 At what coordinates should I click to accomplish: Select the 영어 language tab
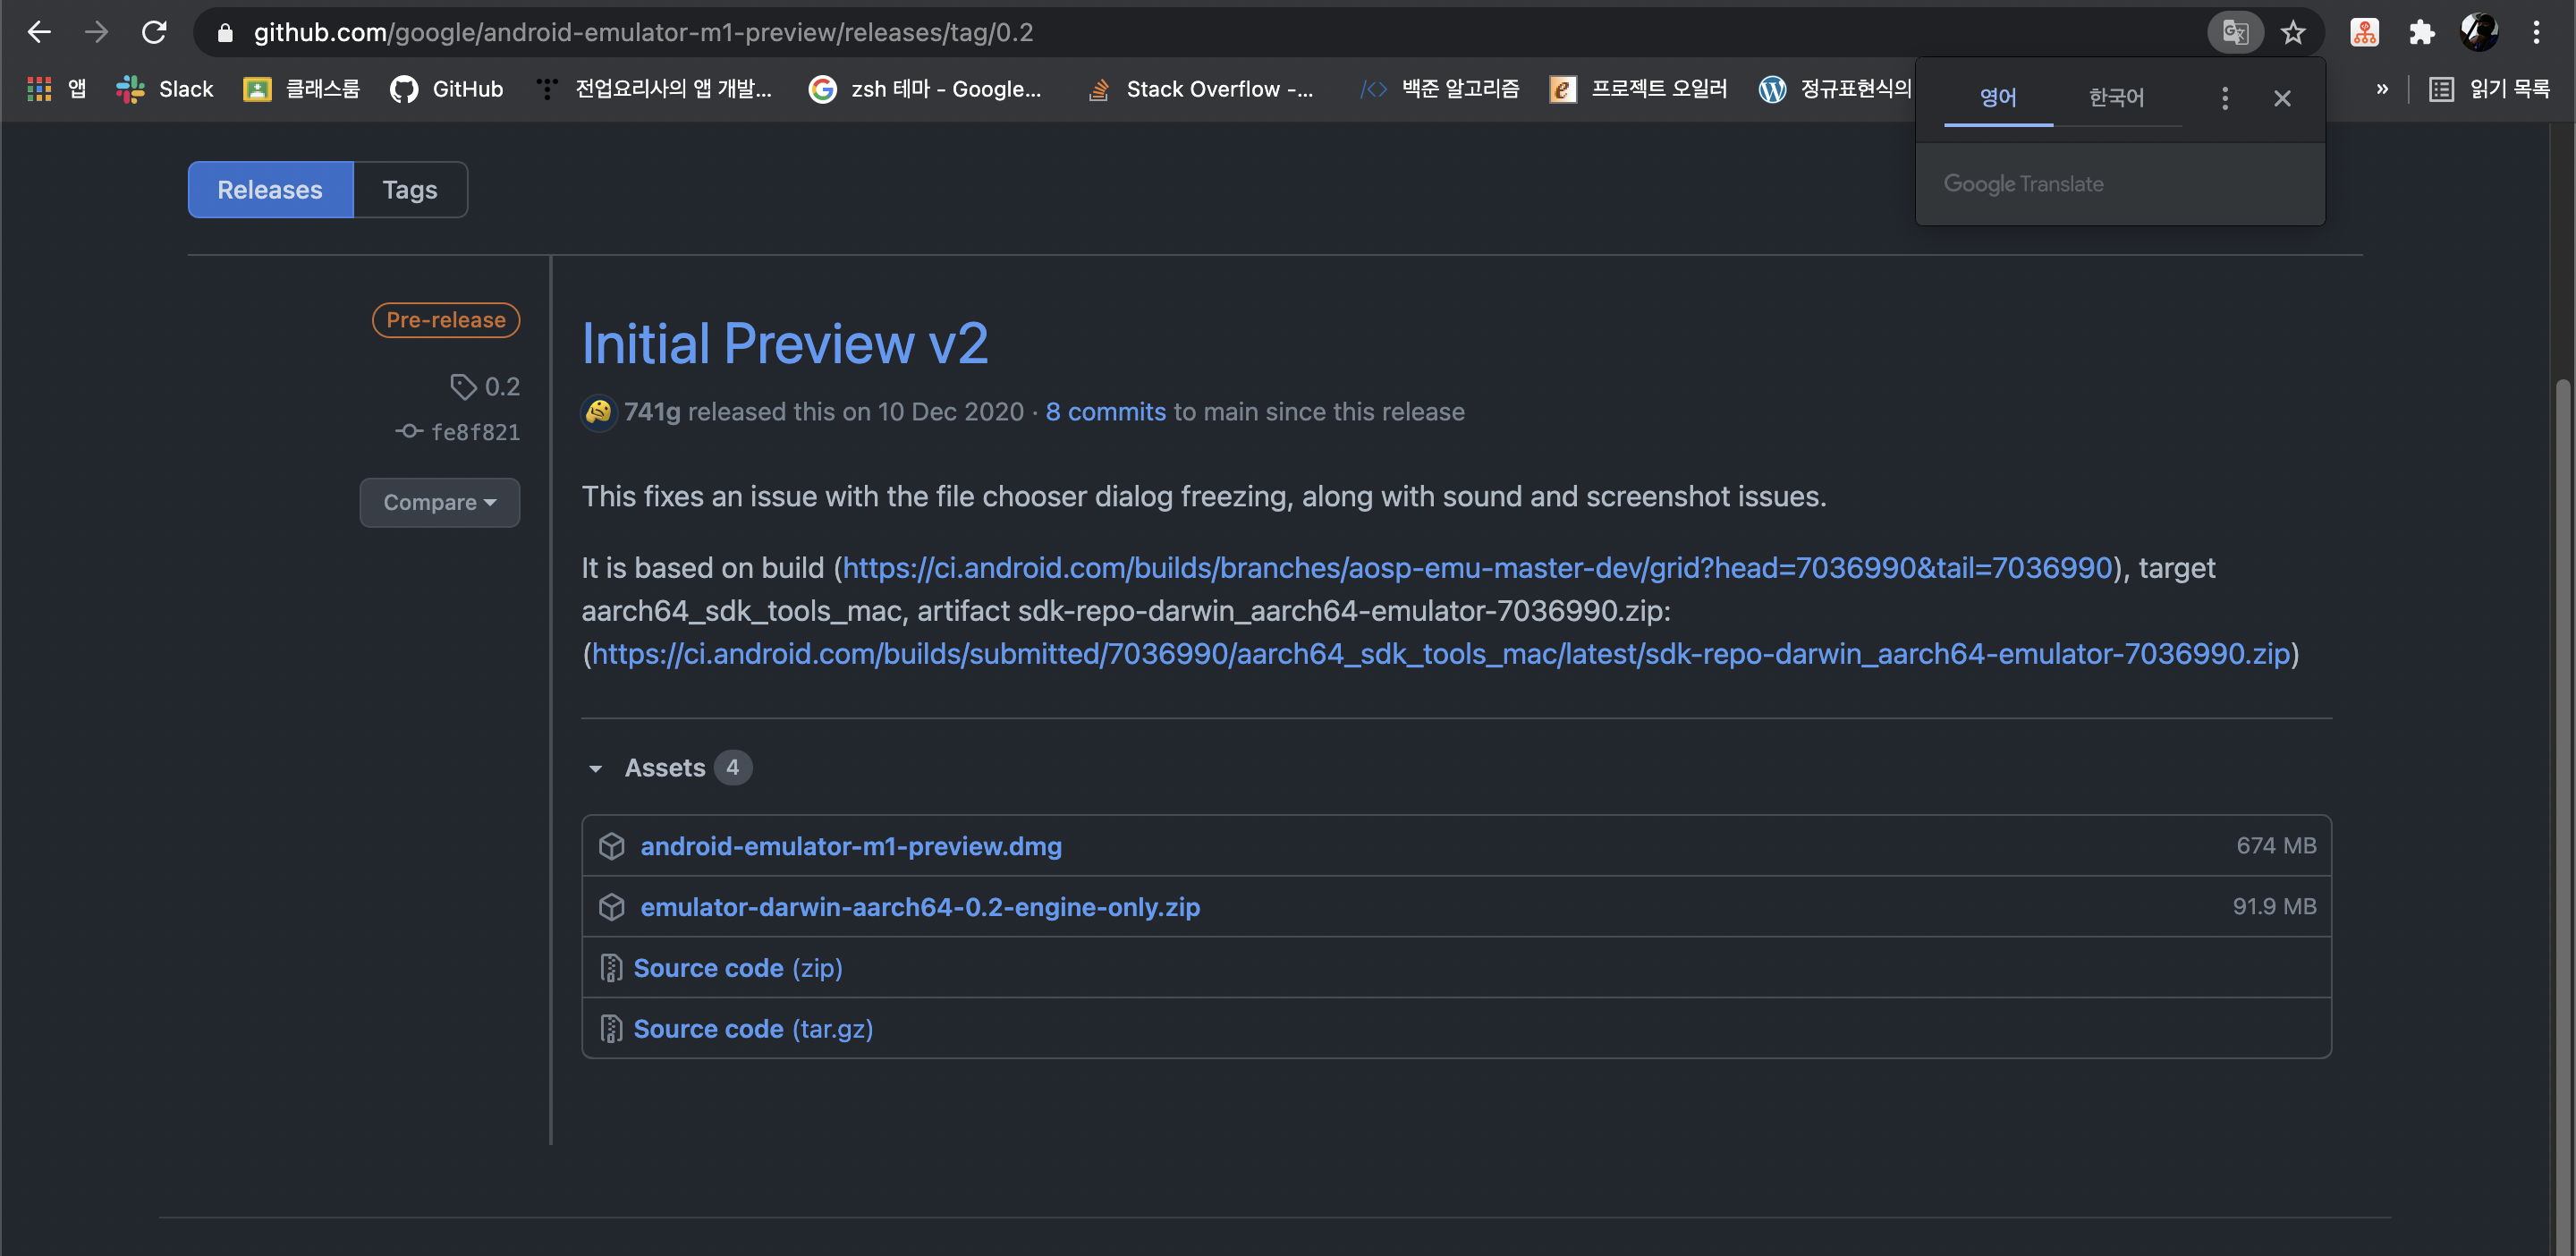point(1997,98)
